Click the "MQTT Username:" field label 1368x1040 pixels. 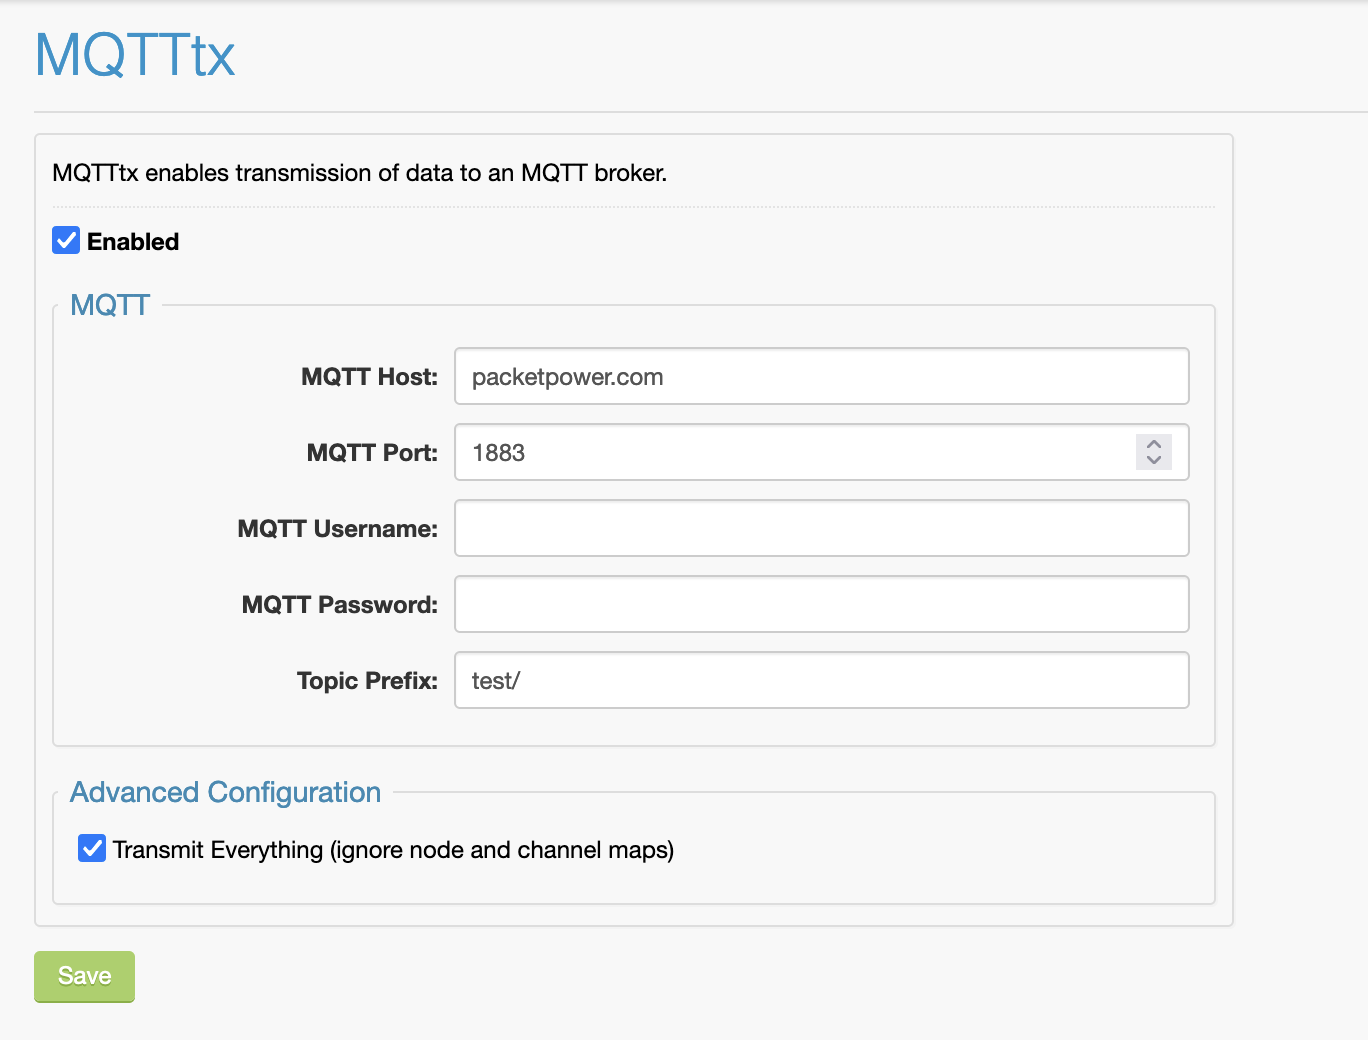point(337,529)
